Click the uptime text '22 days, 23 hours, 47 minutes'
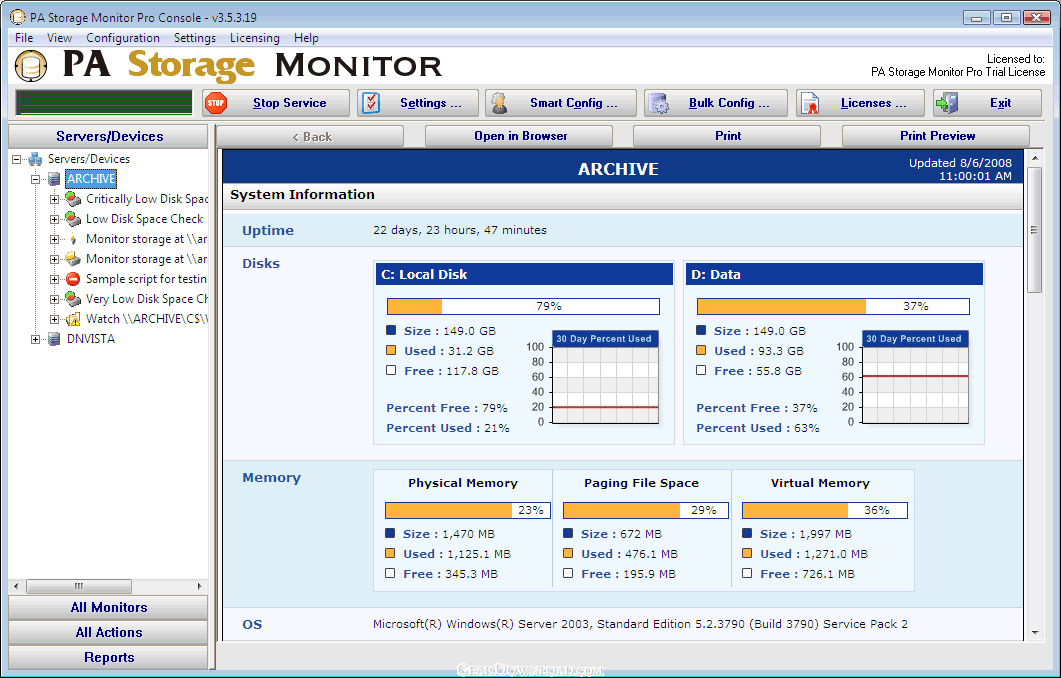The width and height of the screenshot is (1061, 678). pos(459,230)
